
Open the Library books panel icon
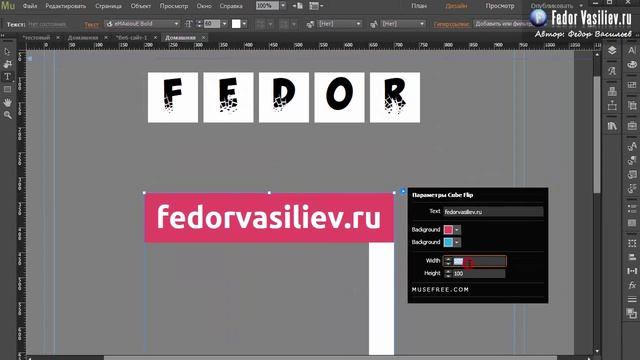[612, 126]
